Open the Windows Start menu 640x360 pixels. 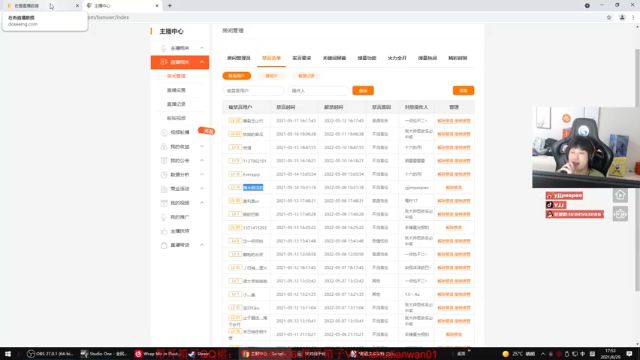(8, 354)
